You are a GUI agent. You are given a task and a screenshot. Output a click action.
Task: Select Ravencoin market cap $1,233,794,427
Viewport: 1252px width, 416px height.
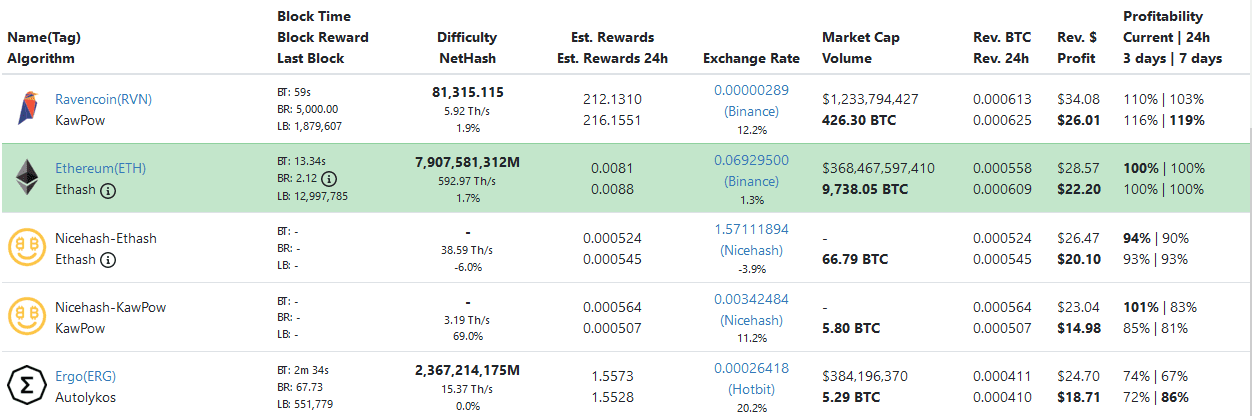coord(870,99)
